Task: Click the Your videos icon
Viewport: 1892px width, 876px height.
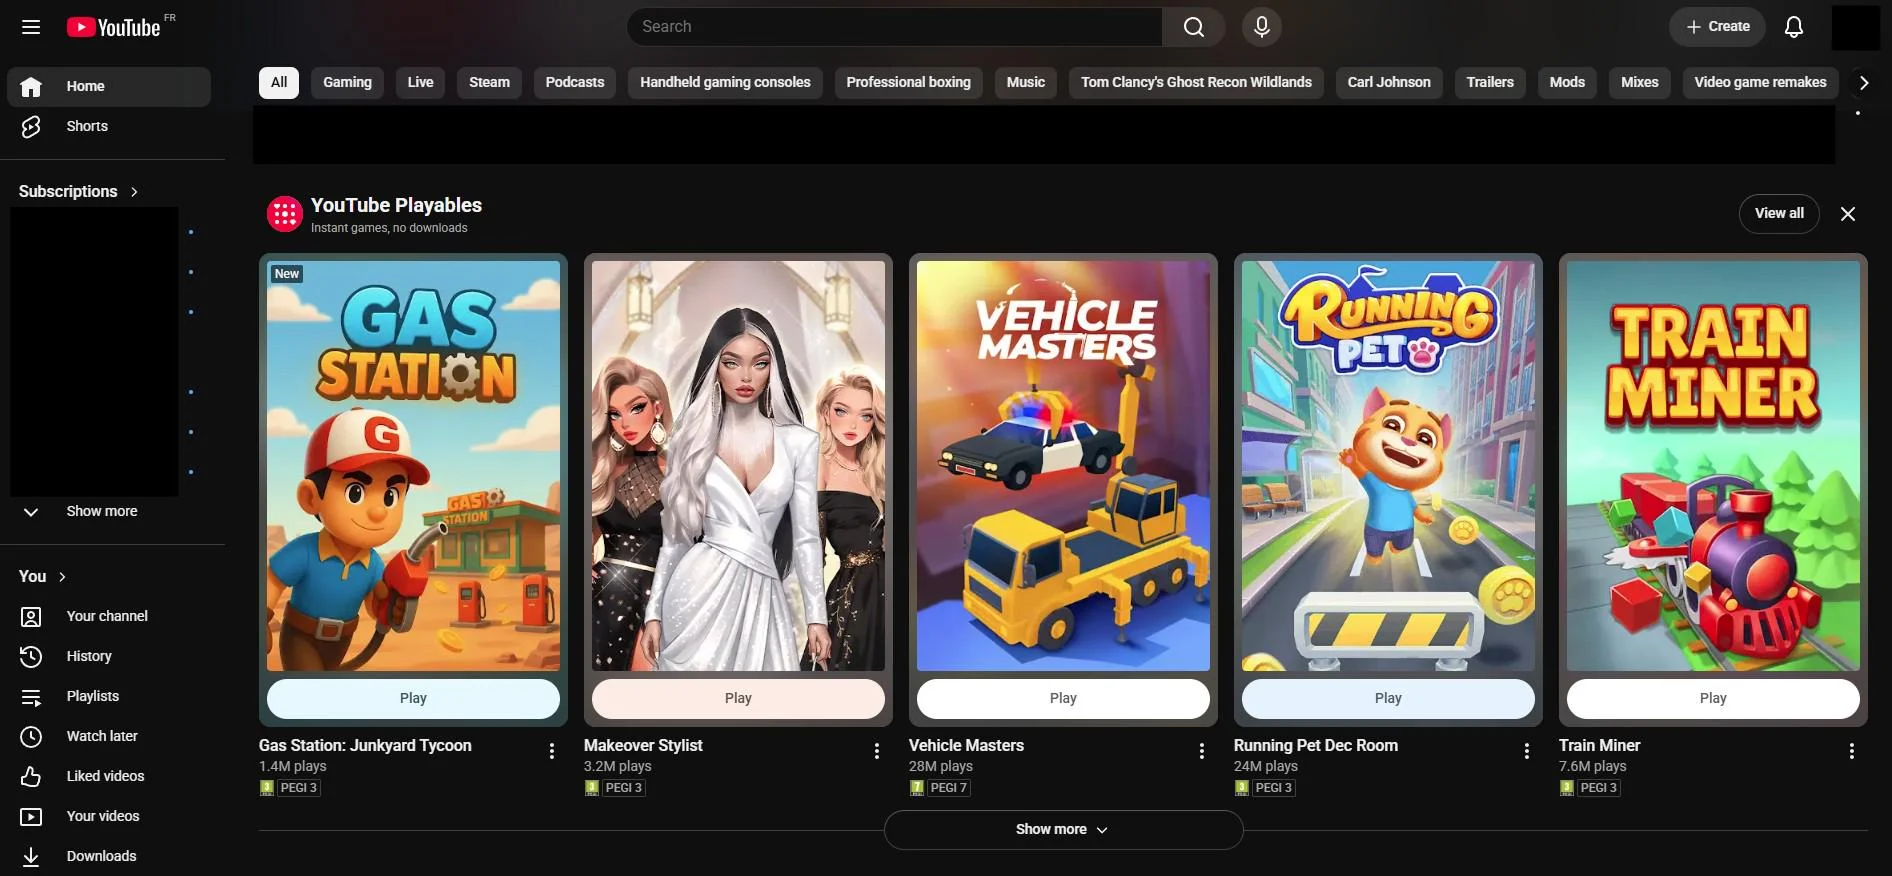Action: click(x=31, y=817)
